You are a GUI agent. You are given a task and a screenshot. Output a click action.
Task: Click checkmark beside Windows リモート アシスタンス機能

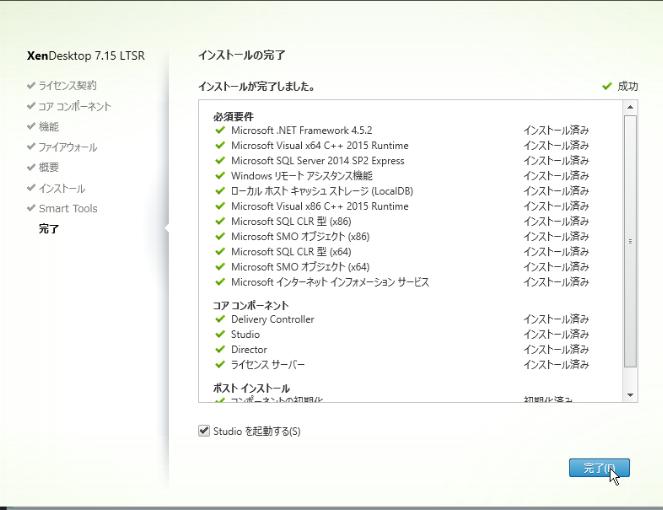point(220,175)
